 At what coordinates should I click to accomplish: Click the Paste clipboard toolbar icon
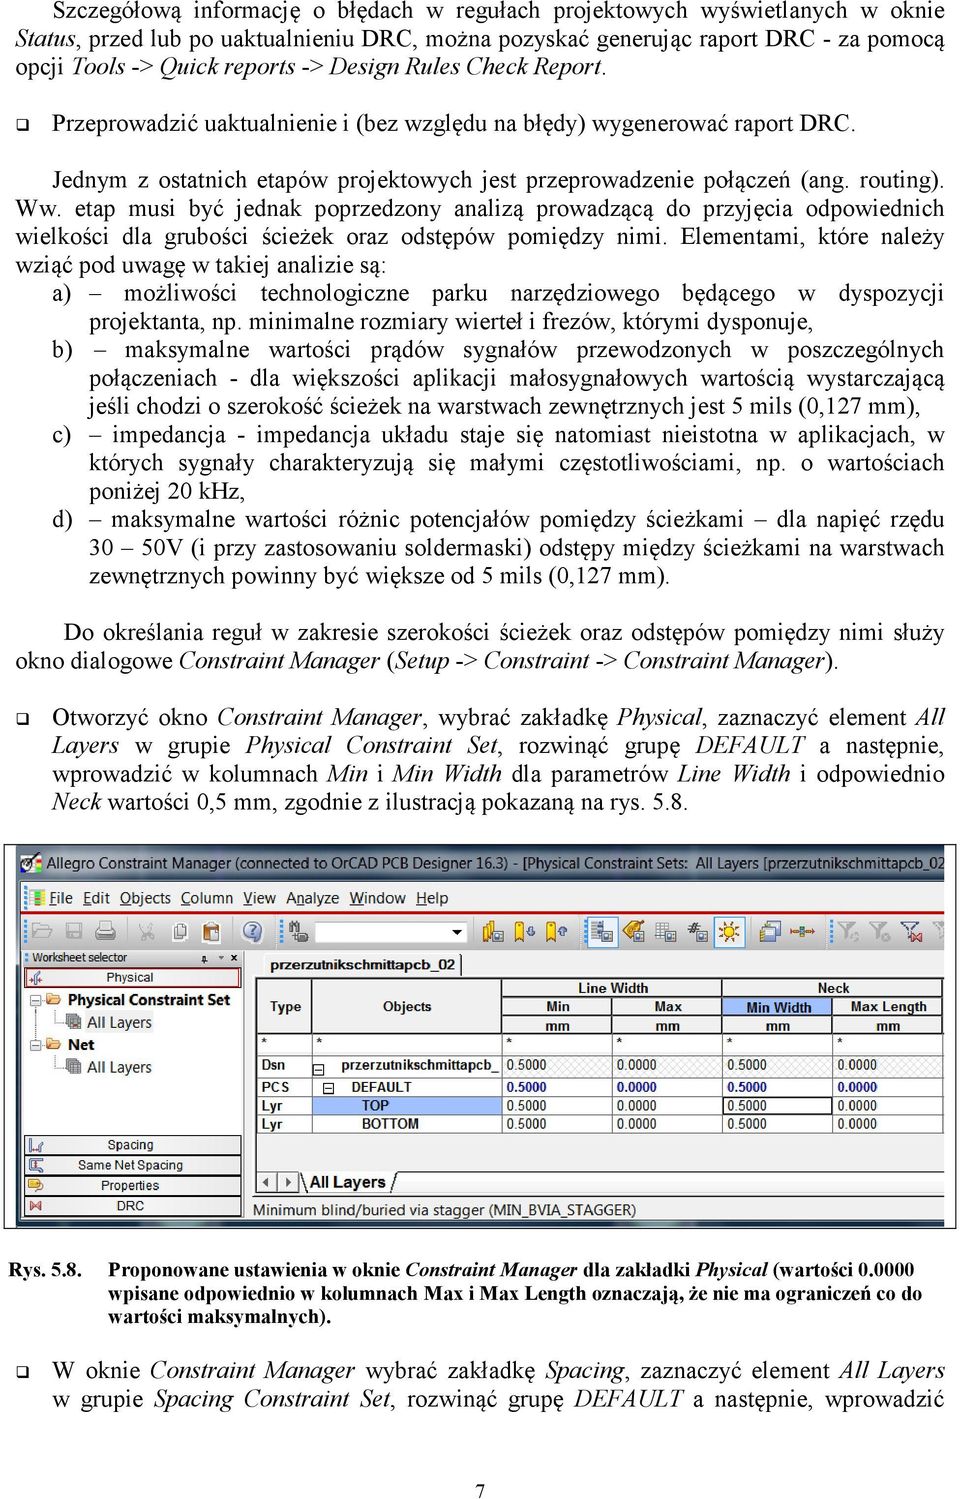click(x=211, y=931)
